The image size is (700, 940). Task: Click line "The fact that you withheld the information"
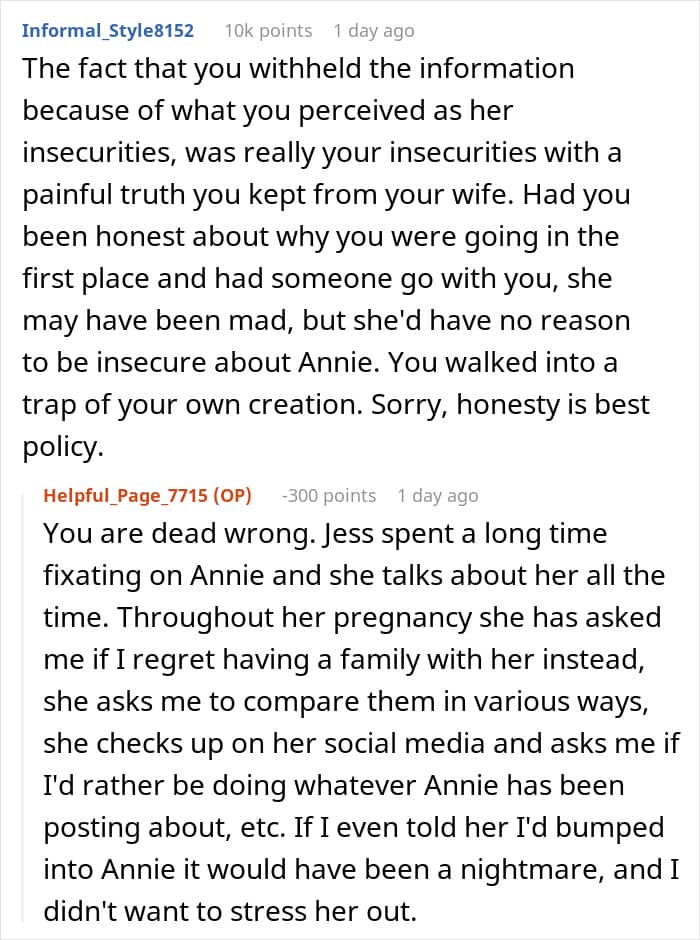coord(298,69)
